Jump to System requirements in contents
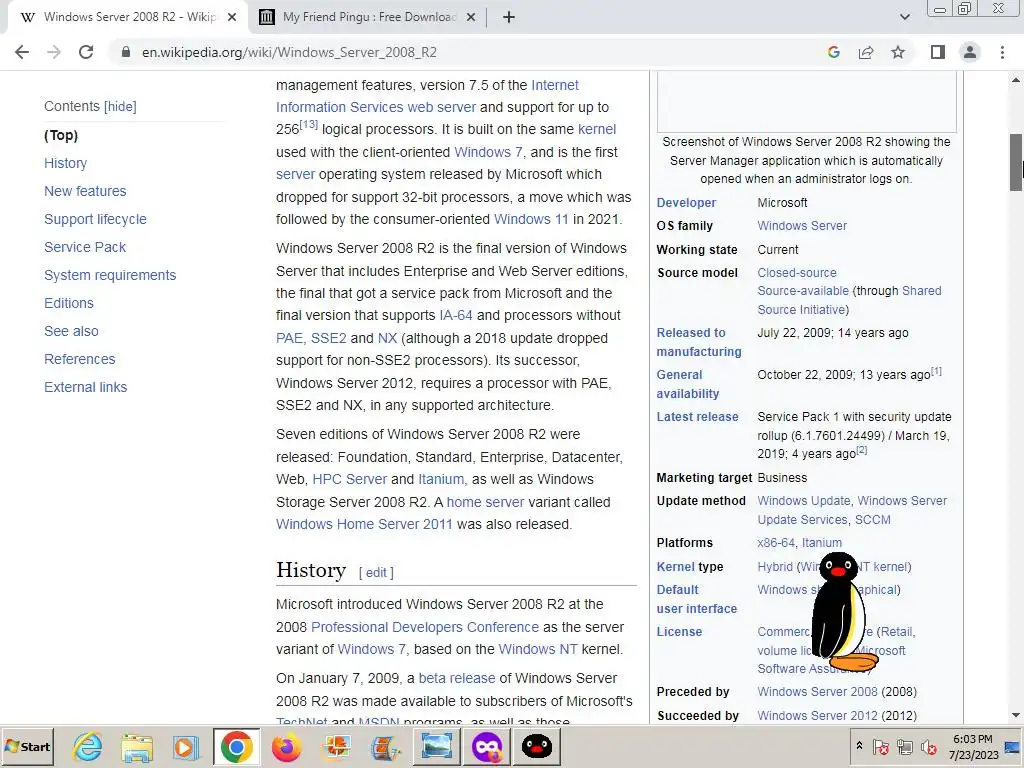Image resolution: width=1024 pixels, height=768 pixels. click(110, 276)
